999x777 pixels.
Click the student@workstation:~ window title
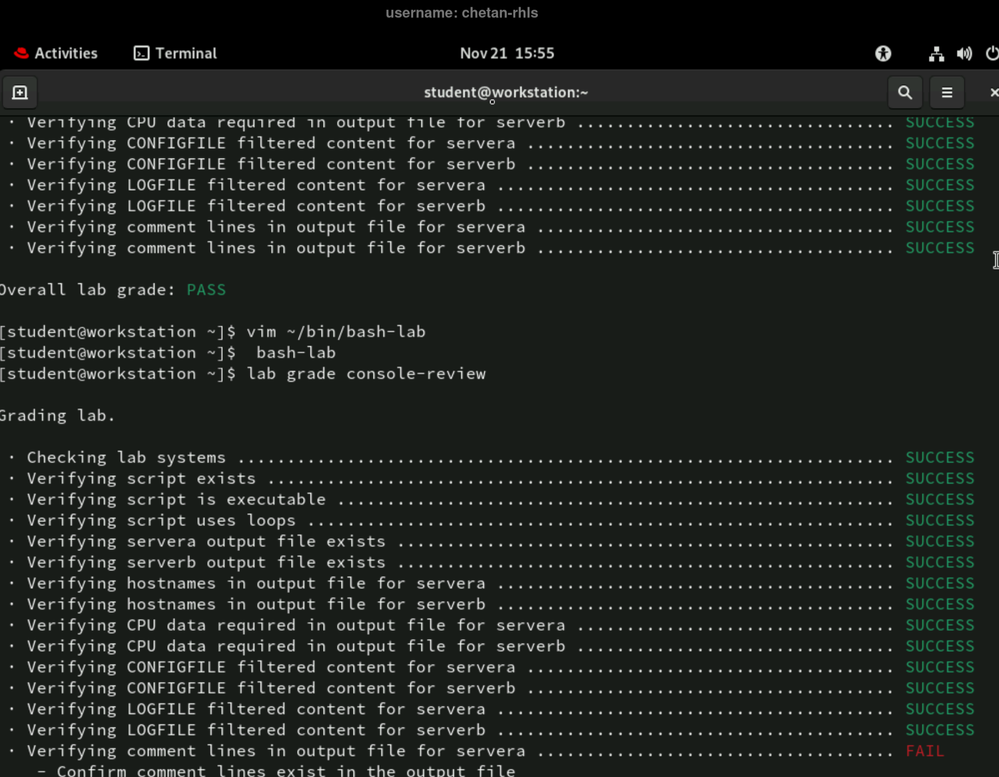pyautogui.click(x=506, y=92)
